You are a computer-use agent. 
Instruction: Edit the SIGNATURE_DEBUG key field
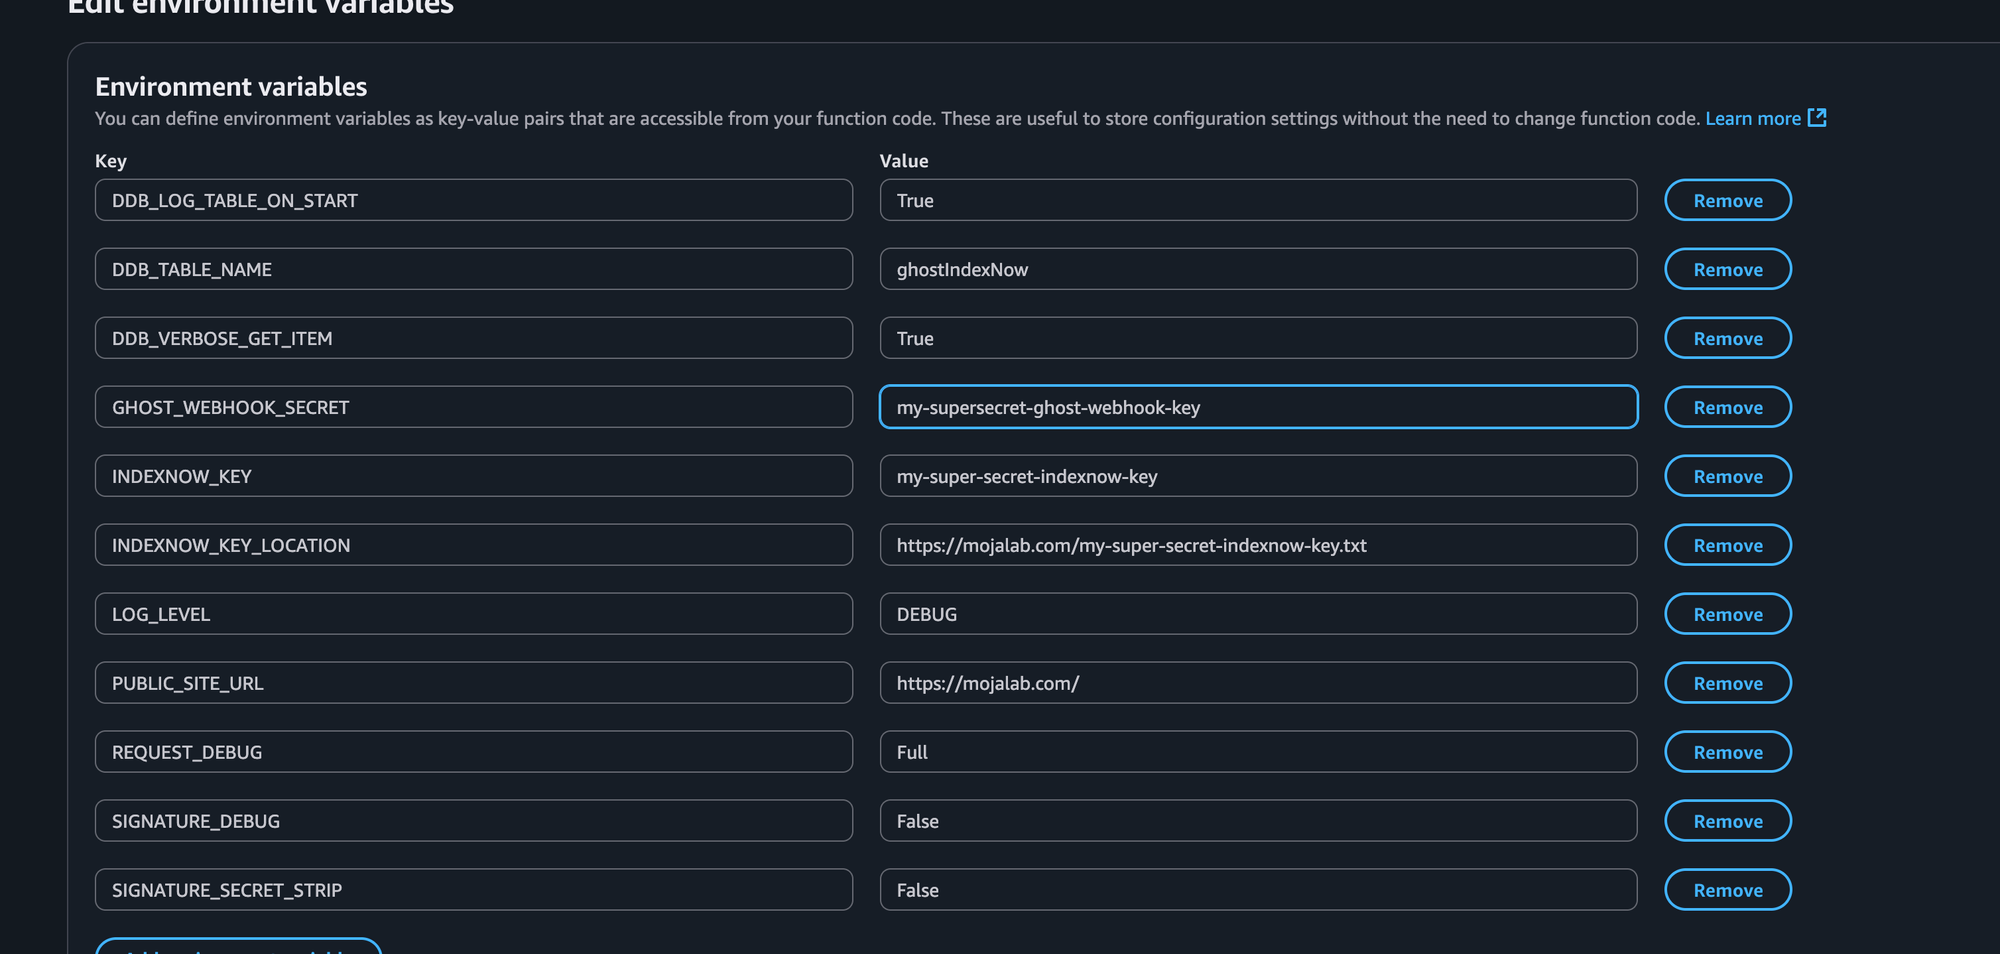point(474,821)
